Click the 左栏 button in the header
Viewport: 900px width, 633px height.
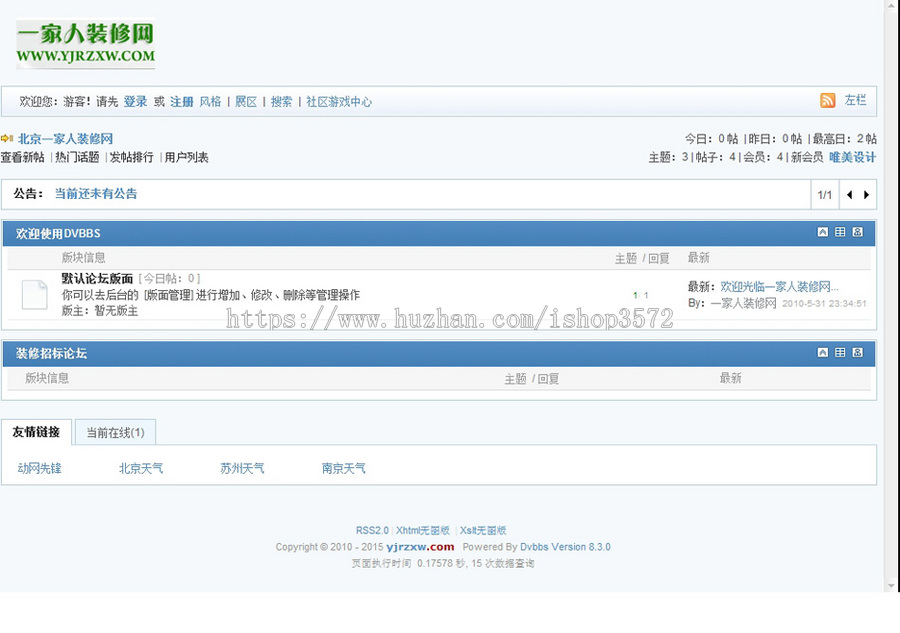click(855, 100)
